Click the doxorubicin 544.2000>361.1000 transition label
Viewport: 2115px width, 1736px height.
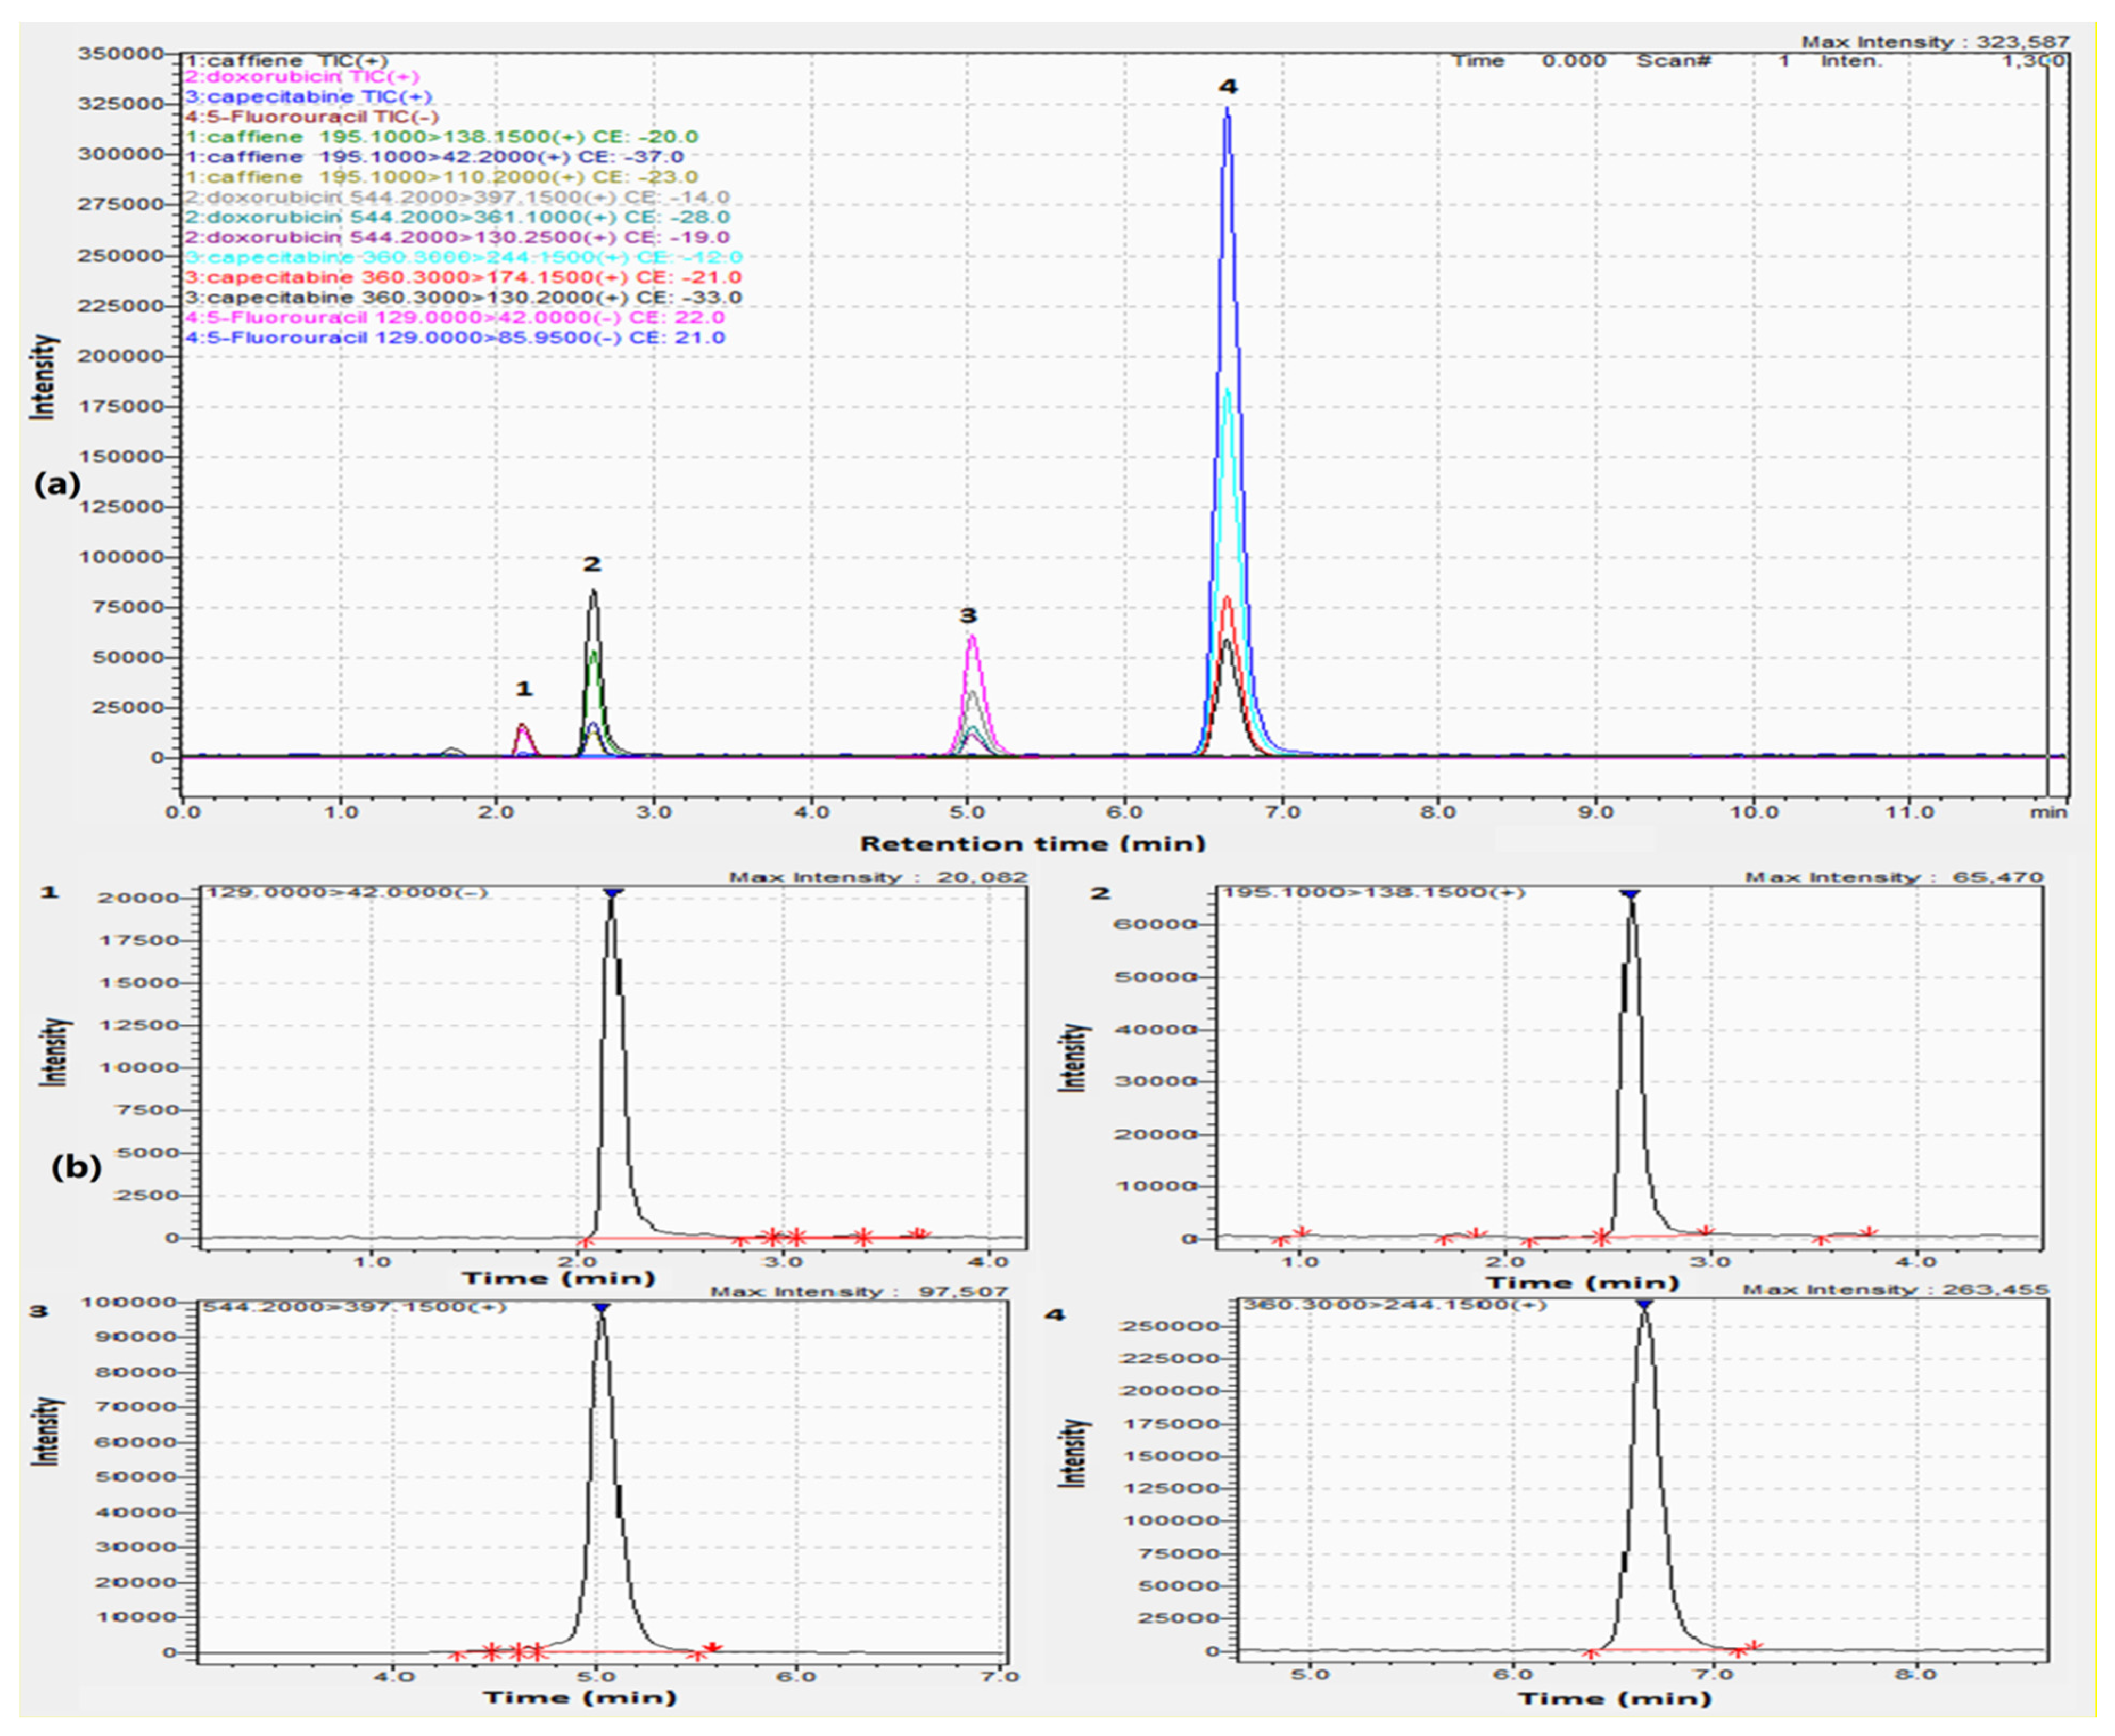457,217
